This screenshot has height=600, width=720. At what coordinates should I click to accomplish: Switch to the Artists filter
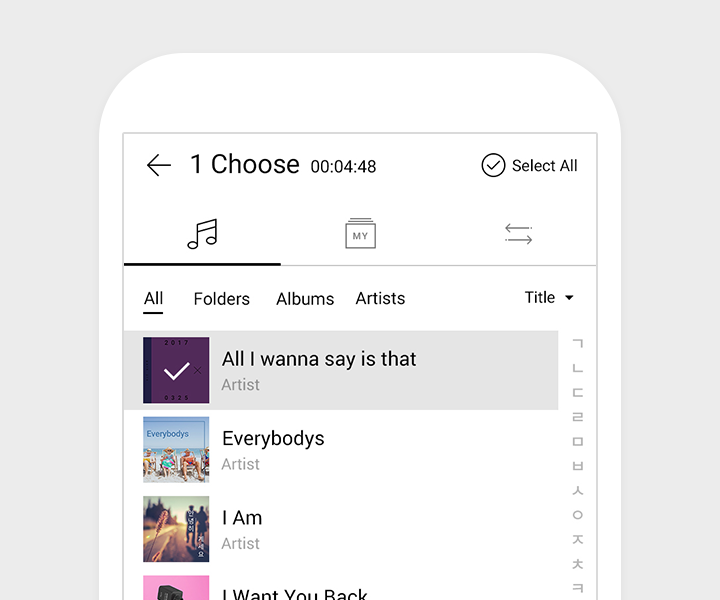click(x=380, y=299)
